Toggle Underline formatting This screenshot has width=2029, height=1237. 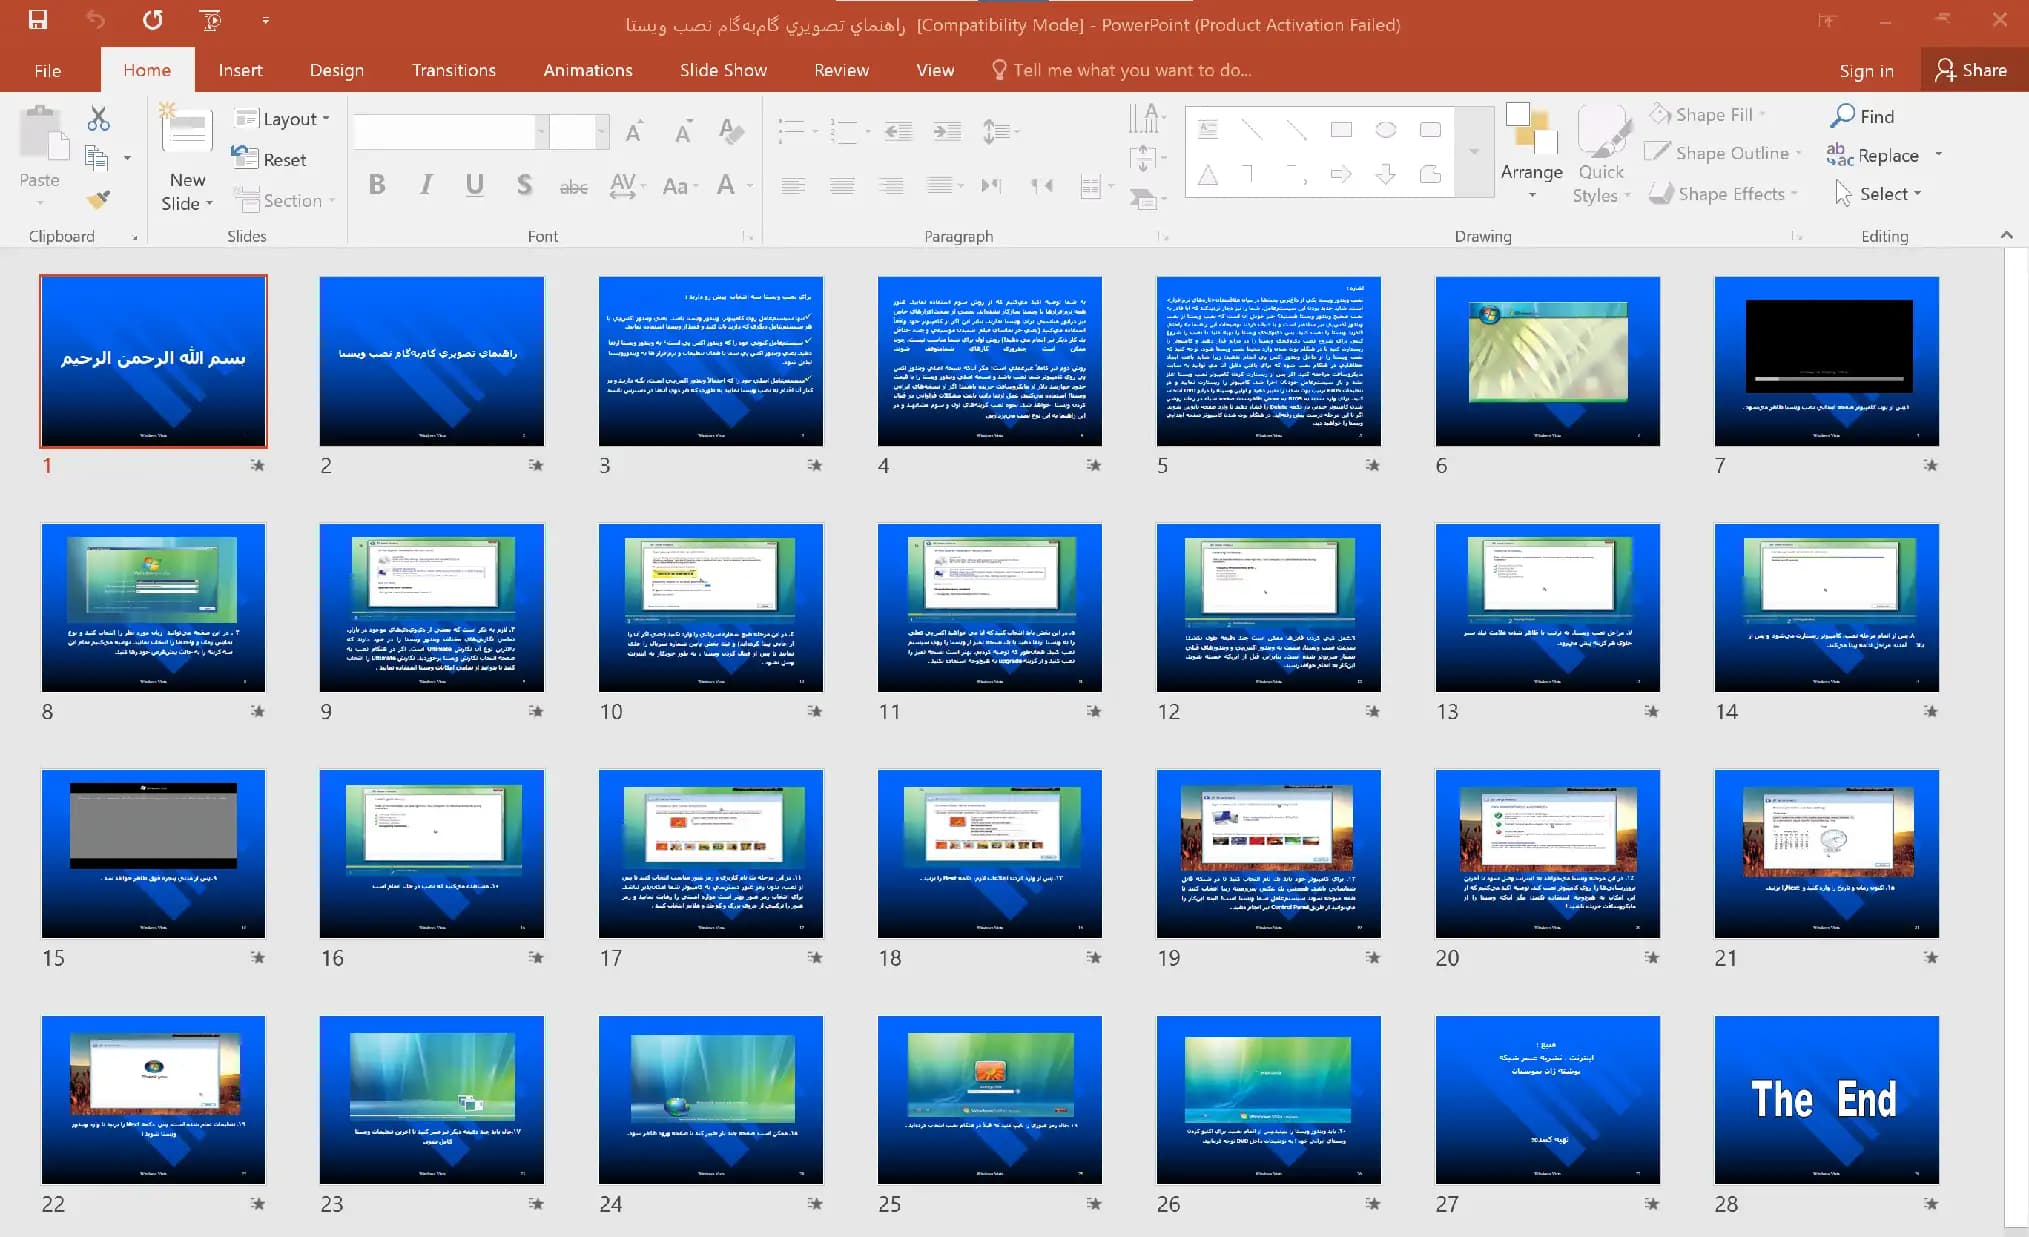475,184
